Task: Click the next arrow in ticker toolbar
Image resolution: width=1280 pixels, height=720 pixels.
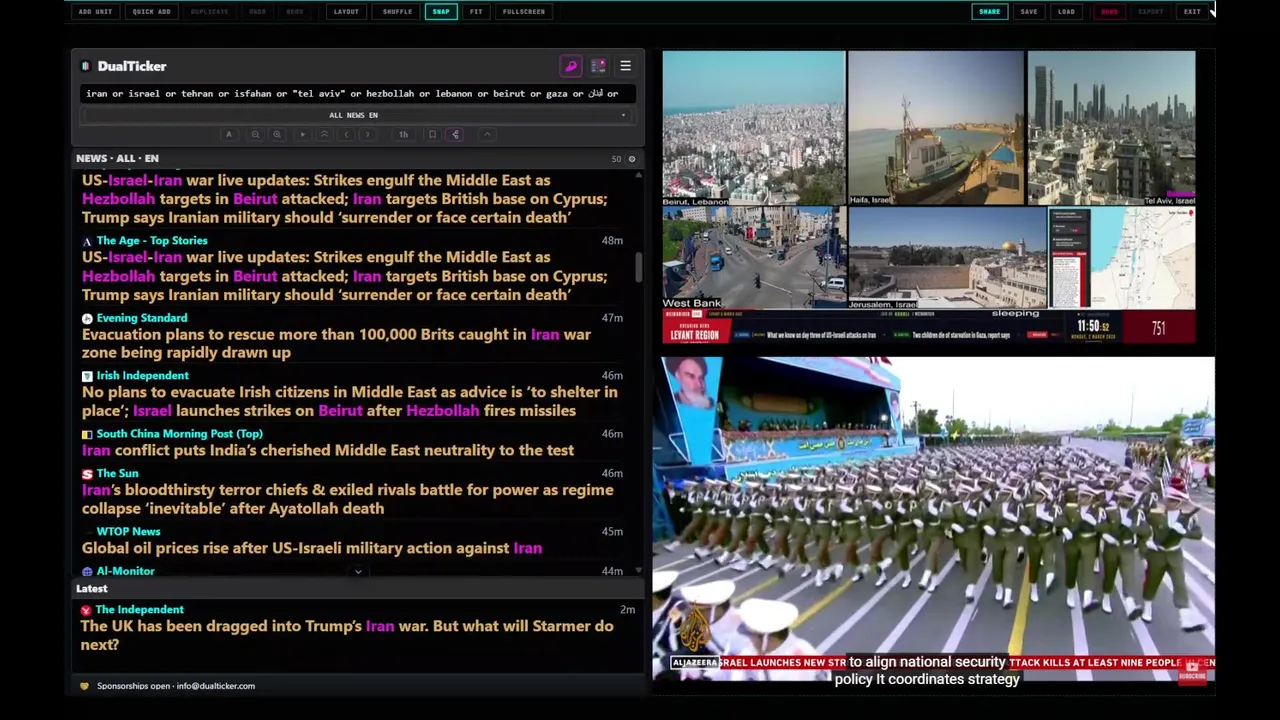Action: pos(367,134)
